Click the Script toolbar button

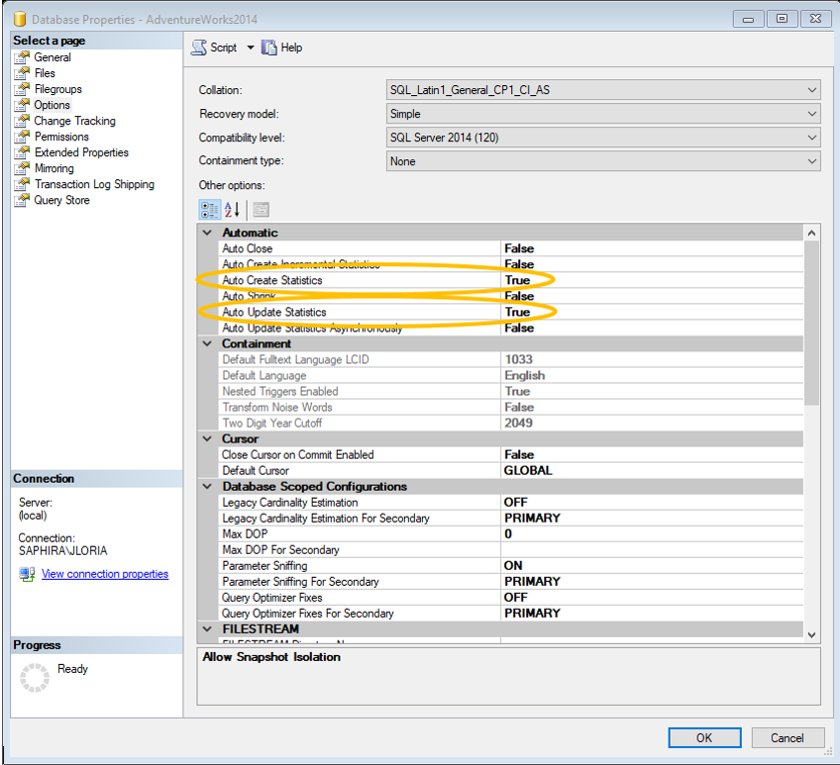pos(215,48)
